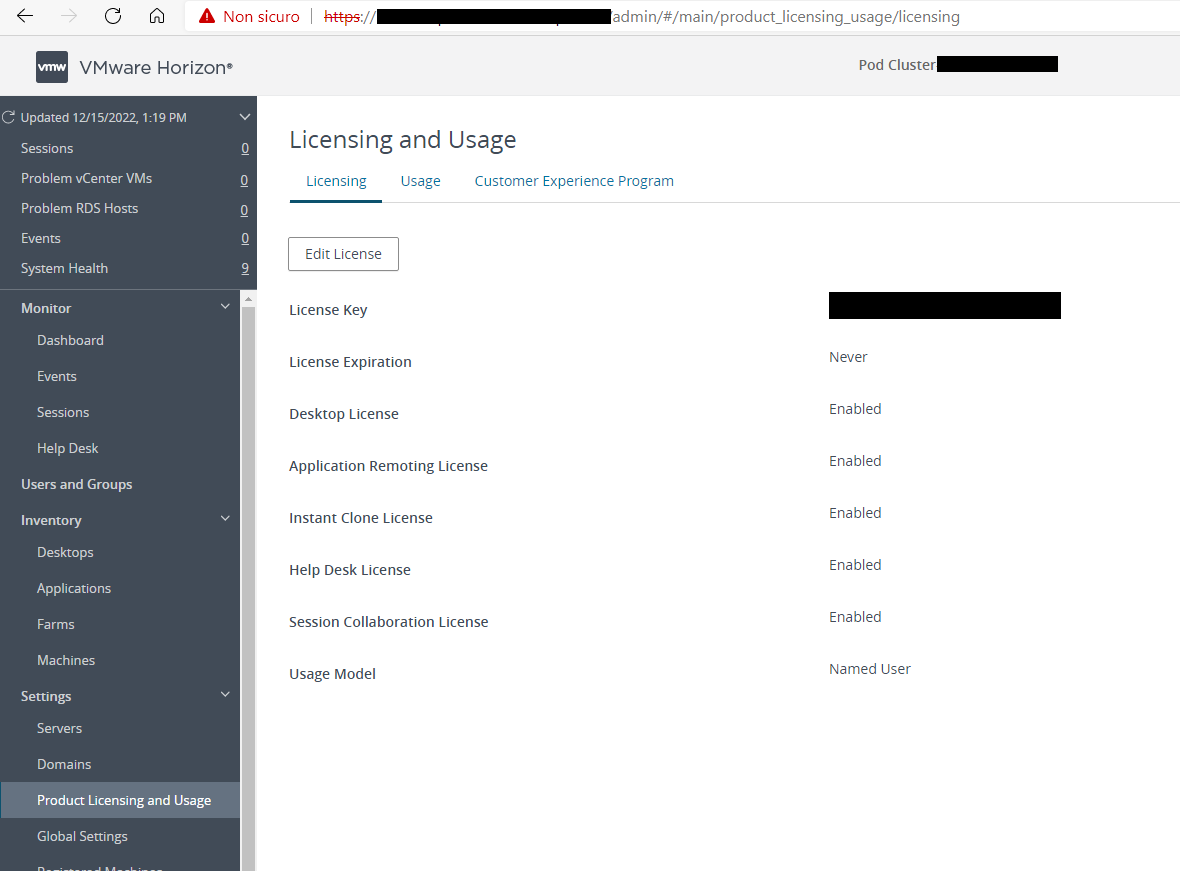The width and height of the screenshot is (1180, 871).
Task: Open the System Health count link
Action: (245, 268)
